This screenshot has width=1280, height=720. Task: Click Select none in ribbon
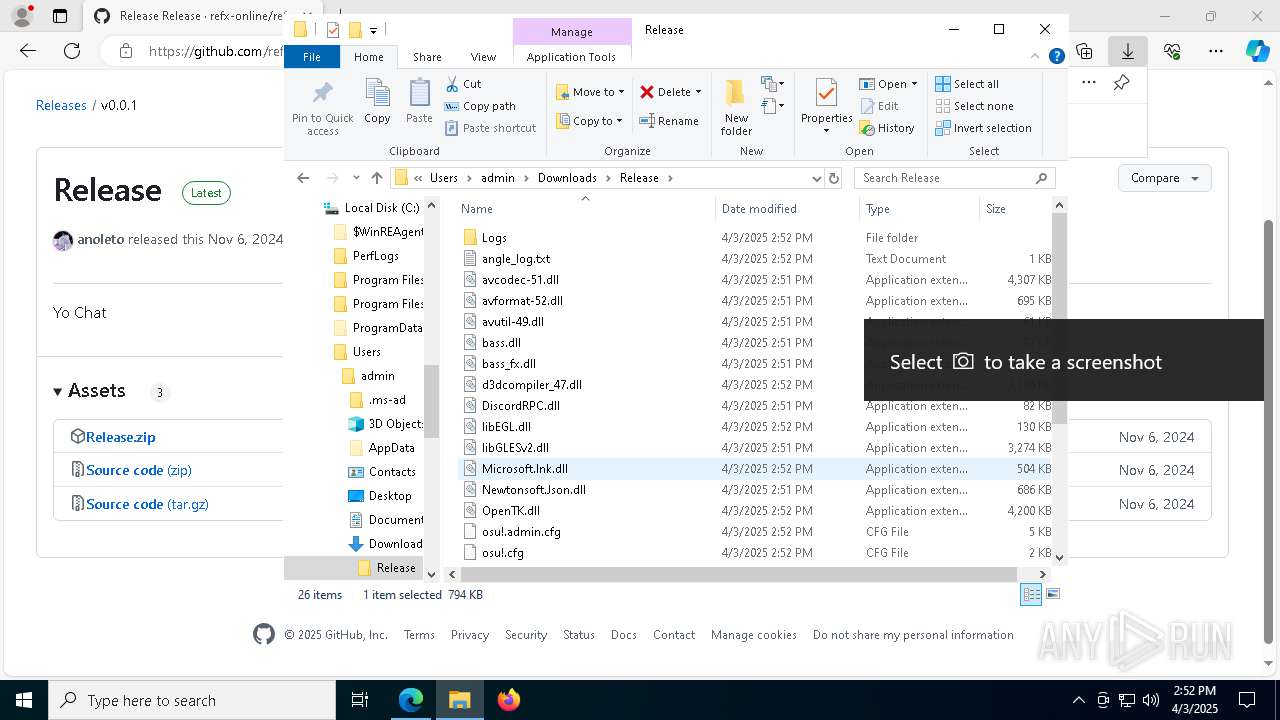[974, 106]
